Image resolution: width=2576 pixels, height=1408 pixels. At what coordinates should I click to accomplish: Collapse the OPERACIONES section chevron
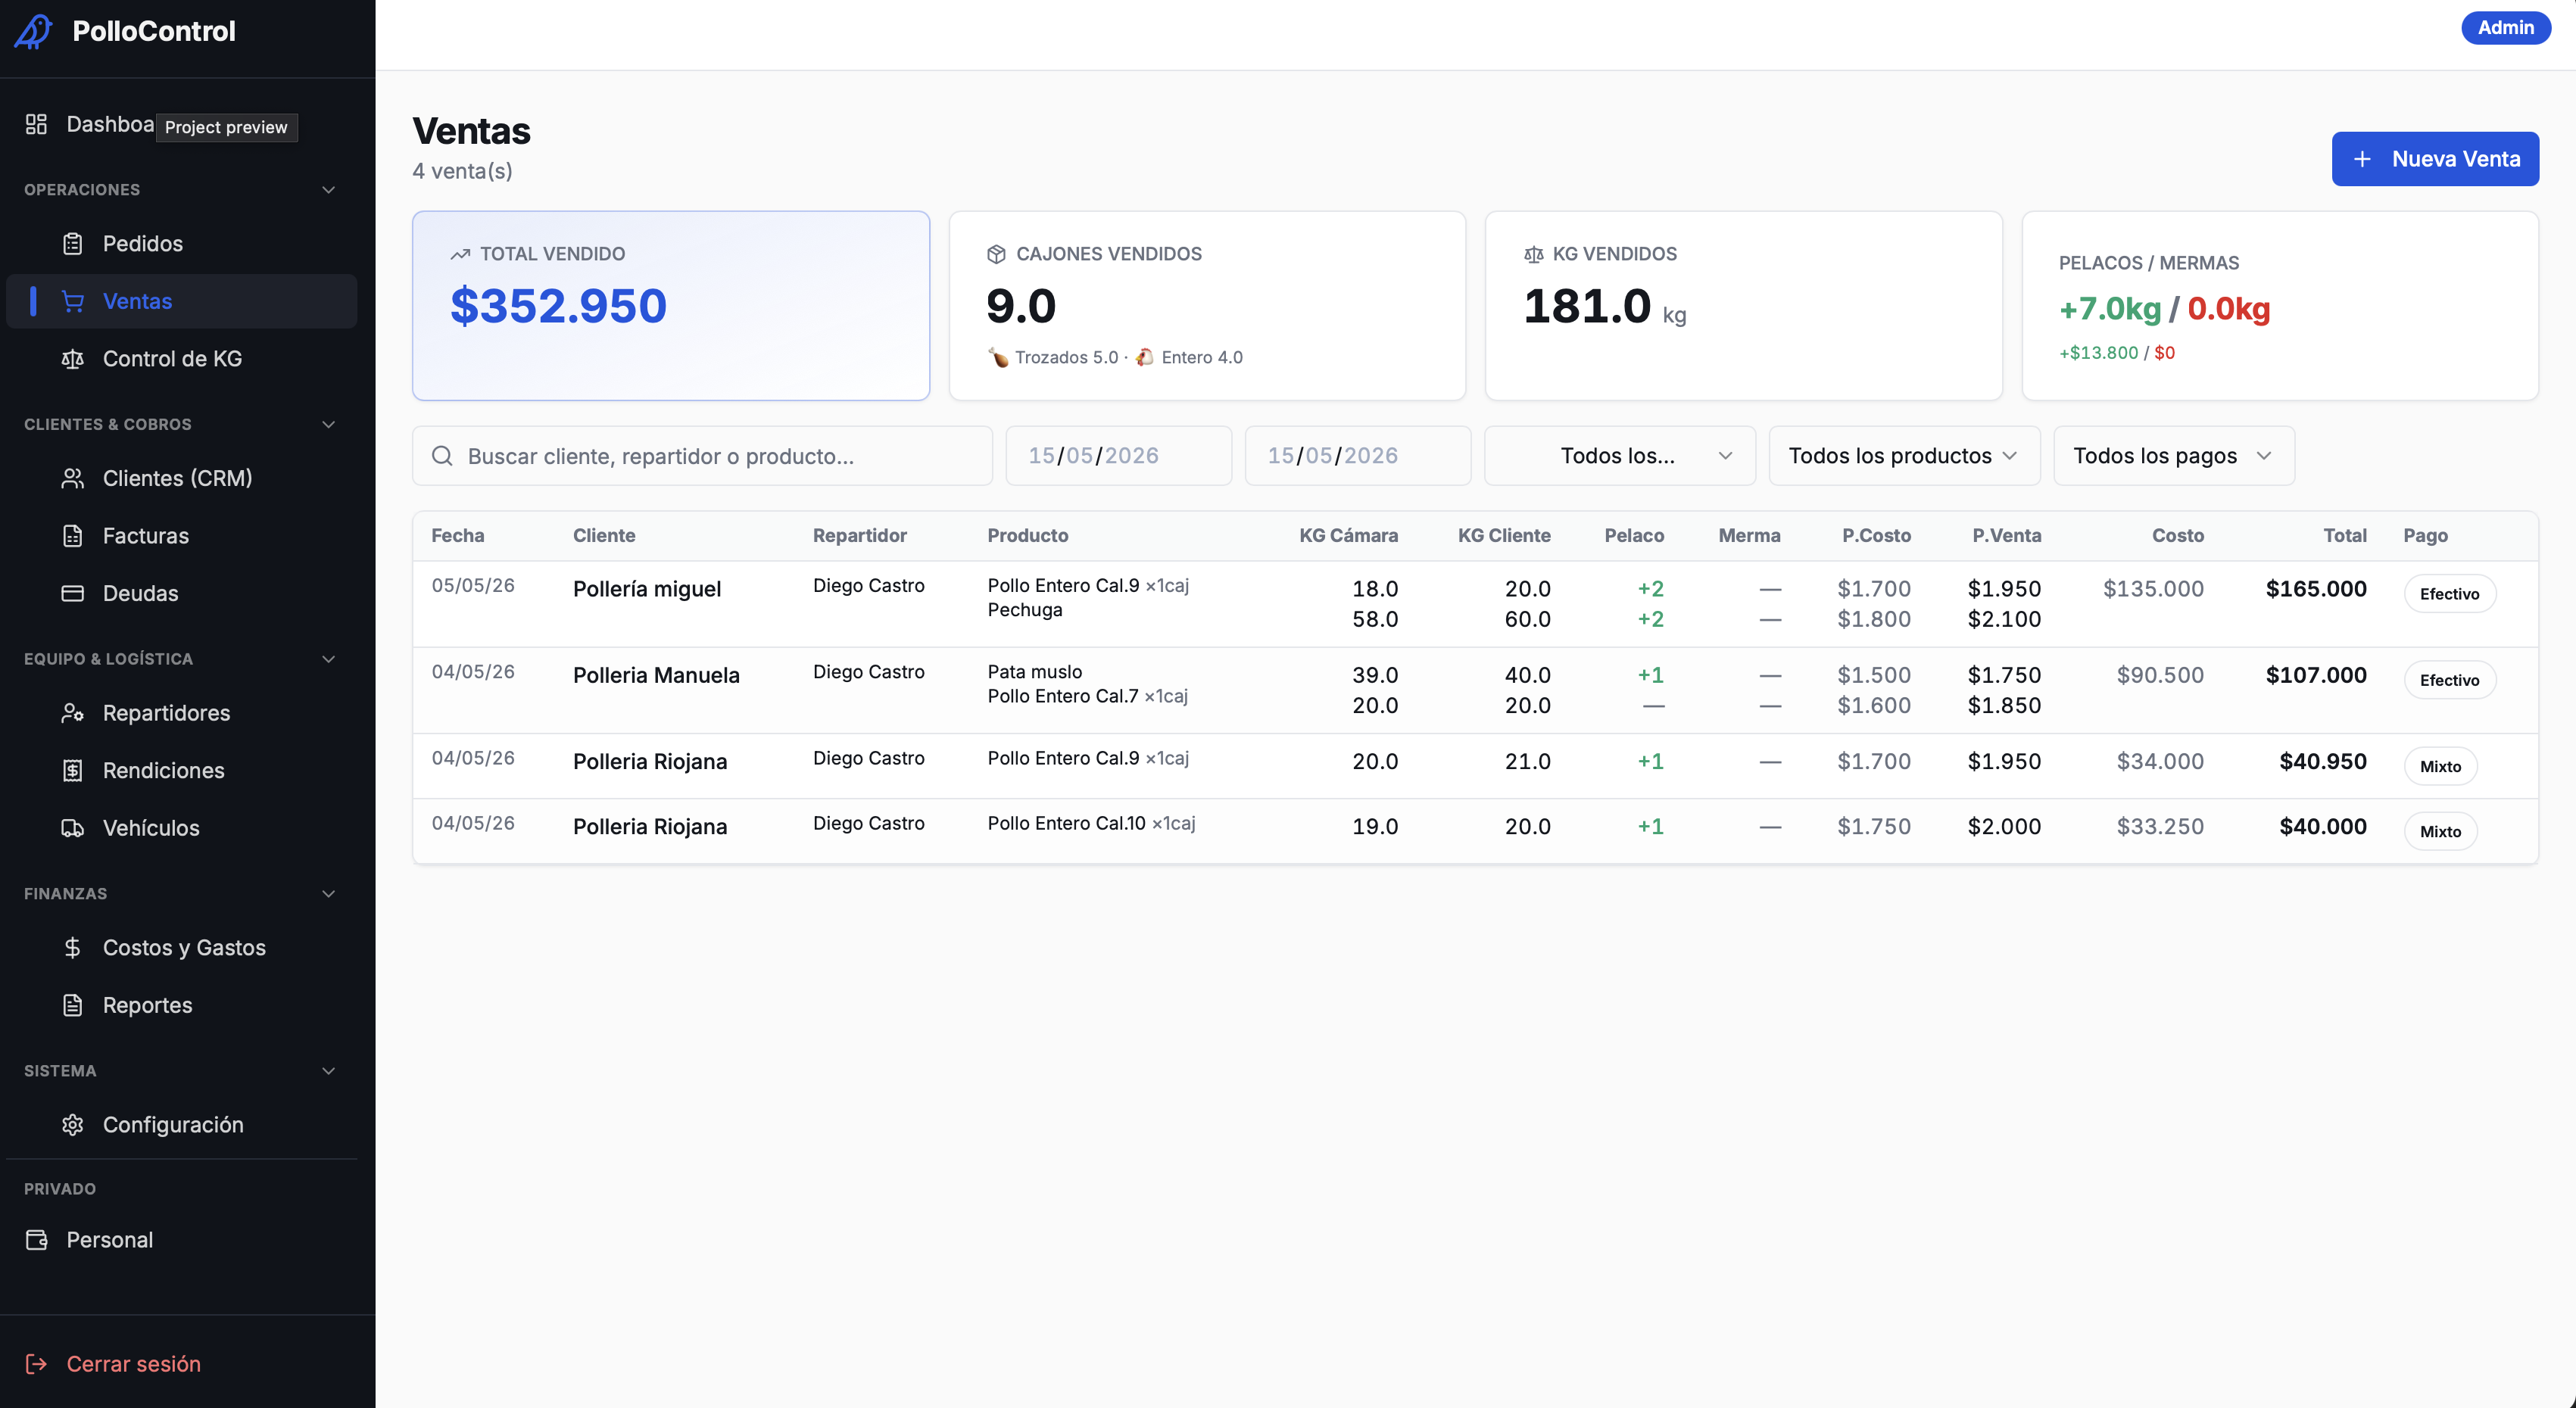(328, 190)
